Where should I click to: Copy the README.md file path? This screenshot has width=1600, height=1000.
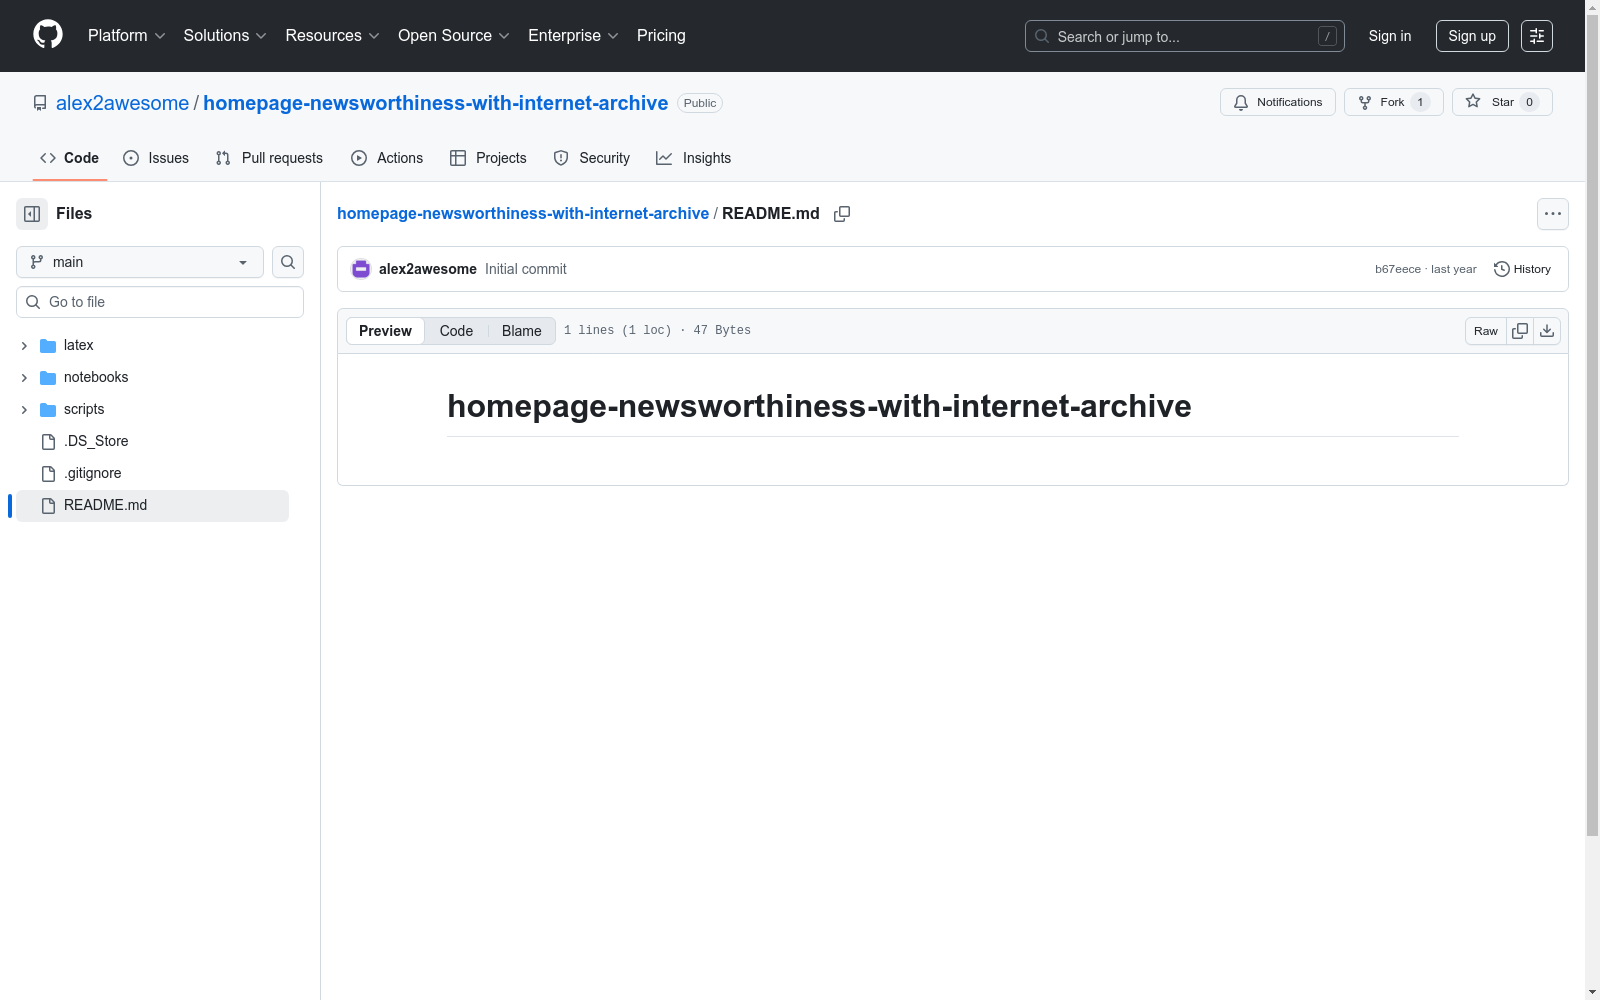tap(842, 214)
